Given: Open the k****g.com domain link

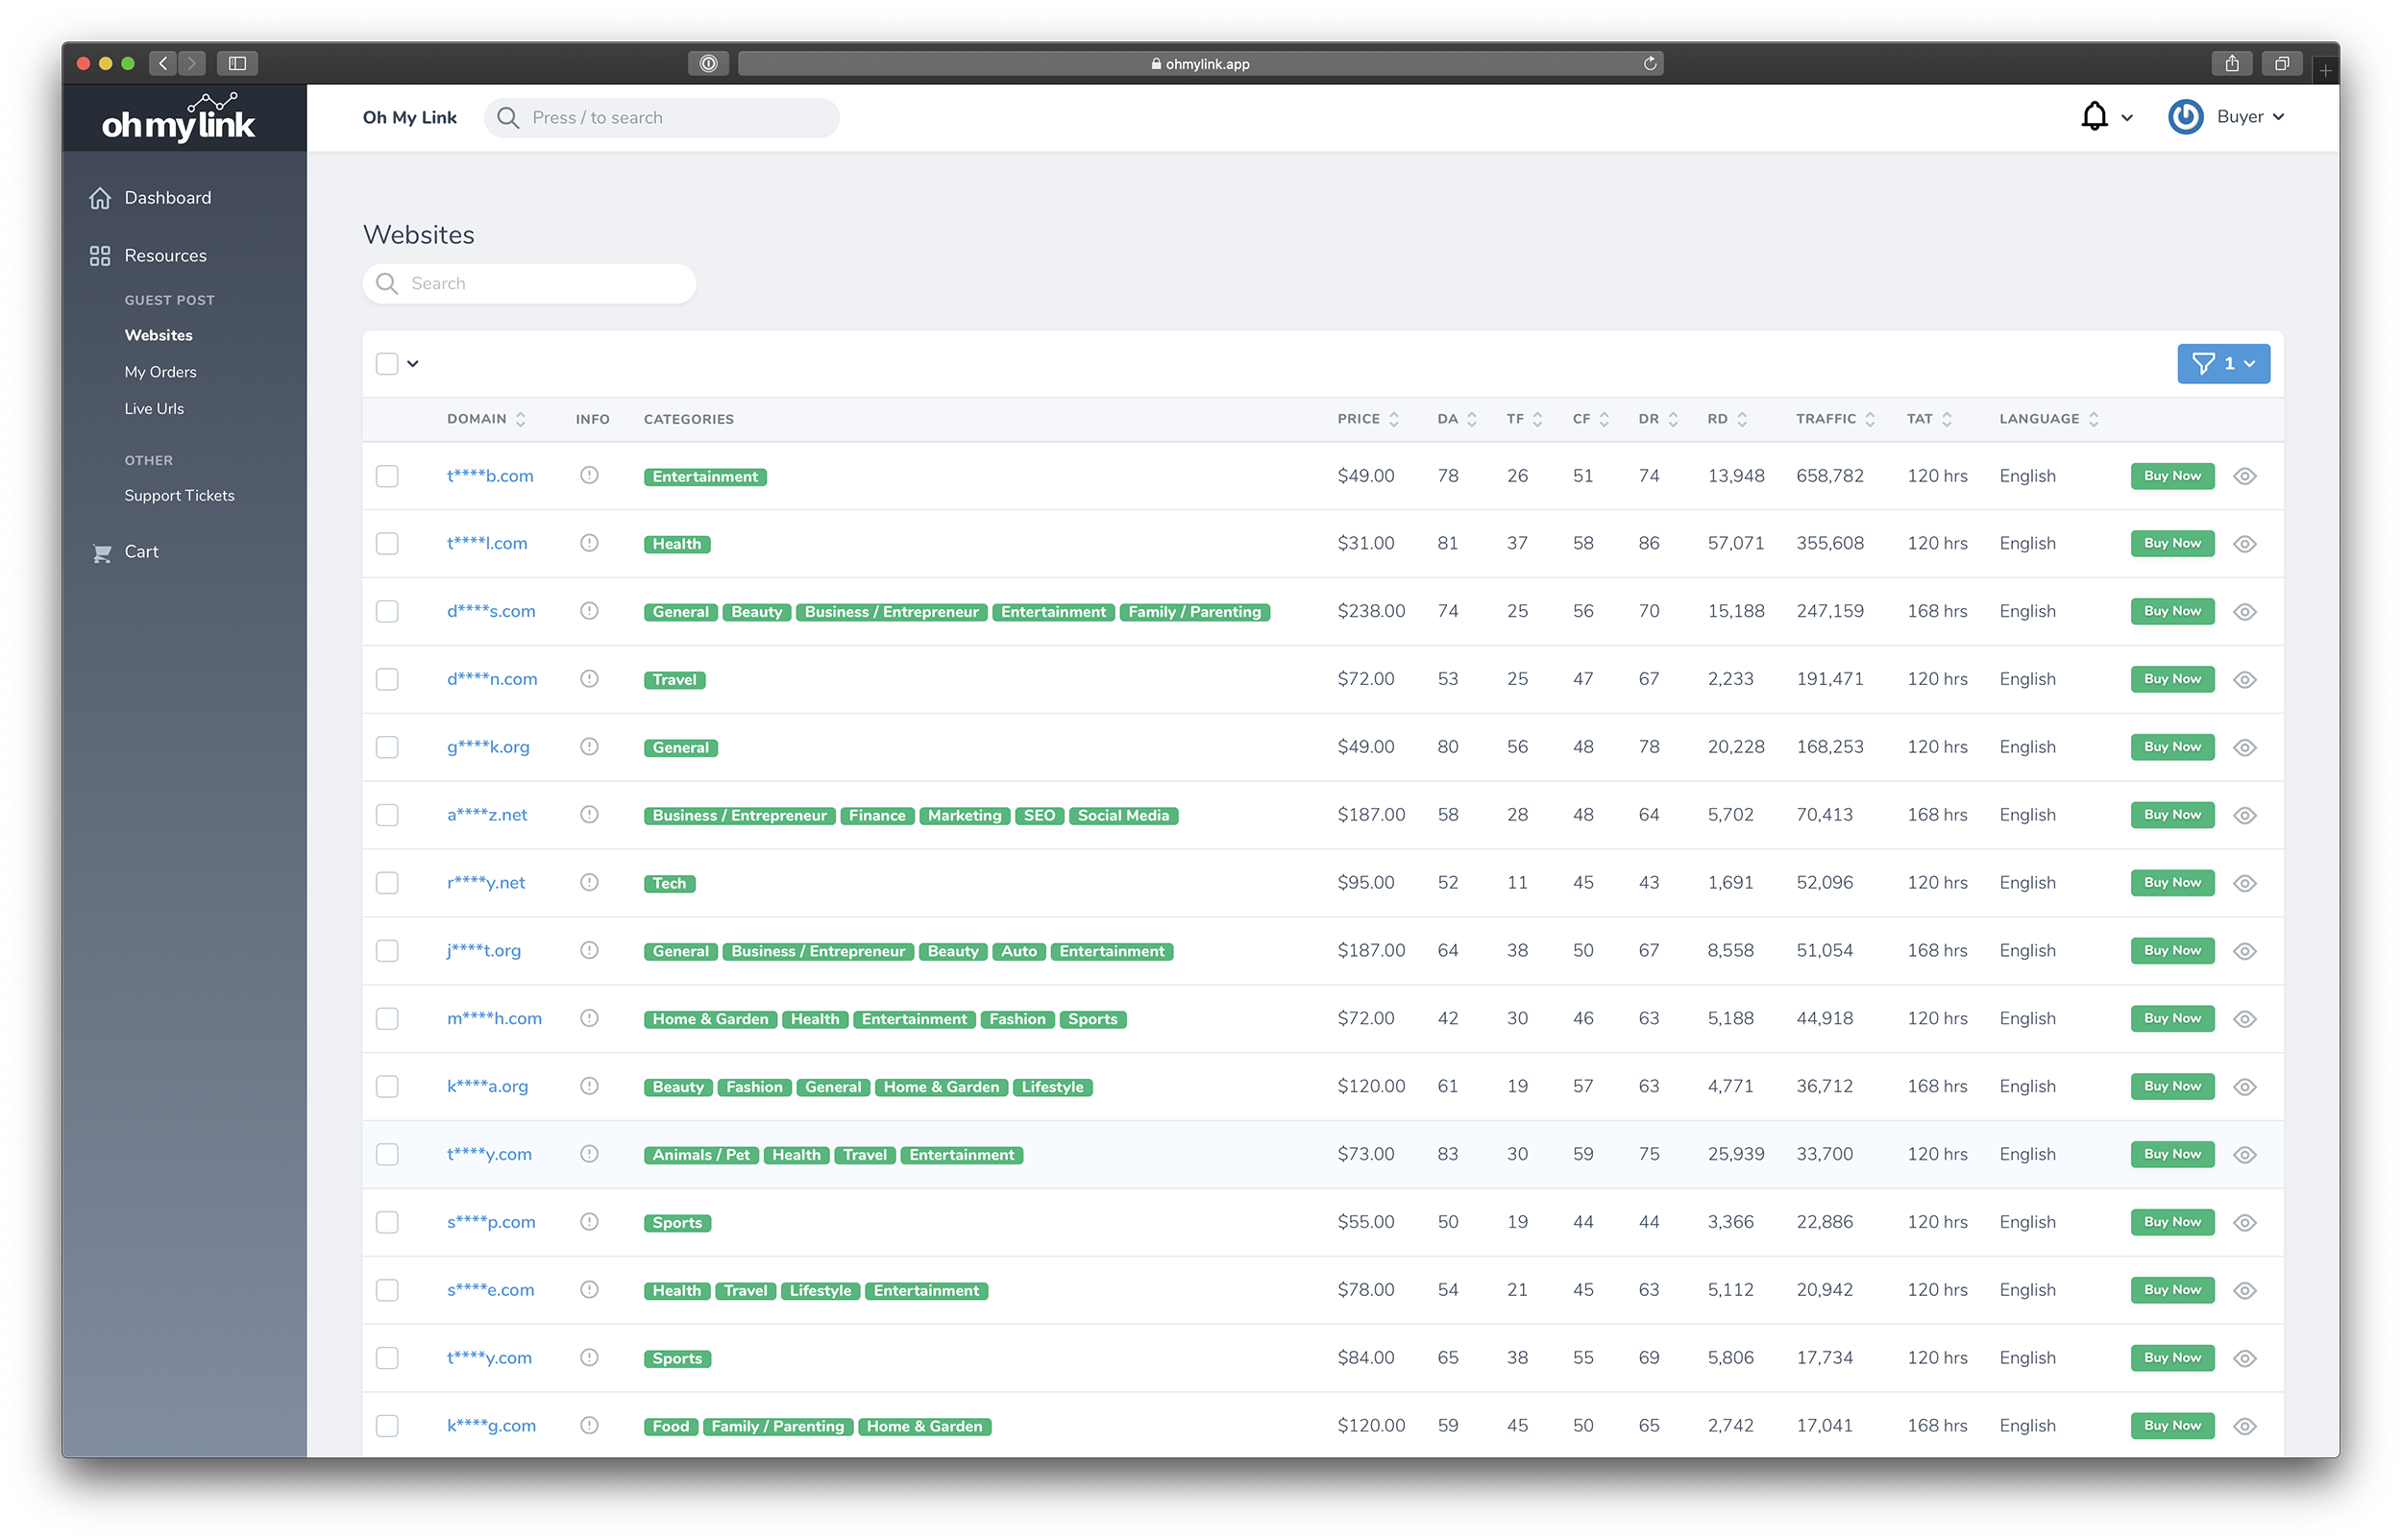Looking at the screenshot, I should (x=491, y=1427).
